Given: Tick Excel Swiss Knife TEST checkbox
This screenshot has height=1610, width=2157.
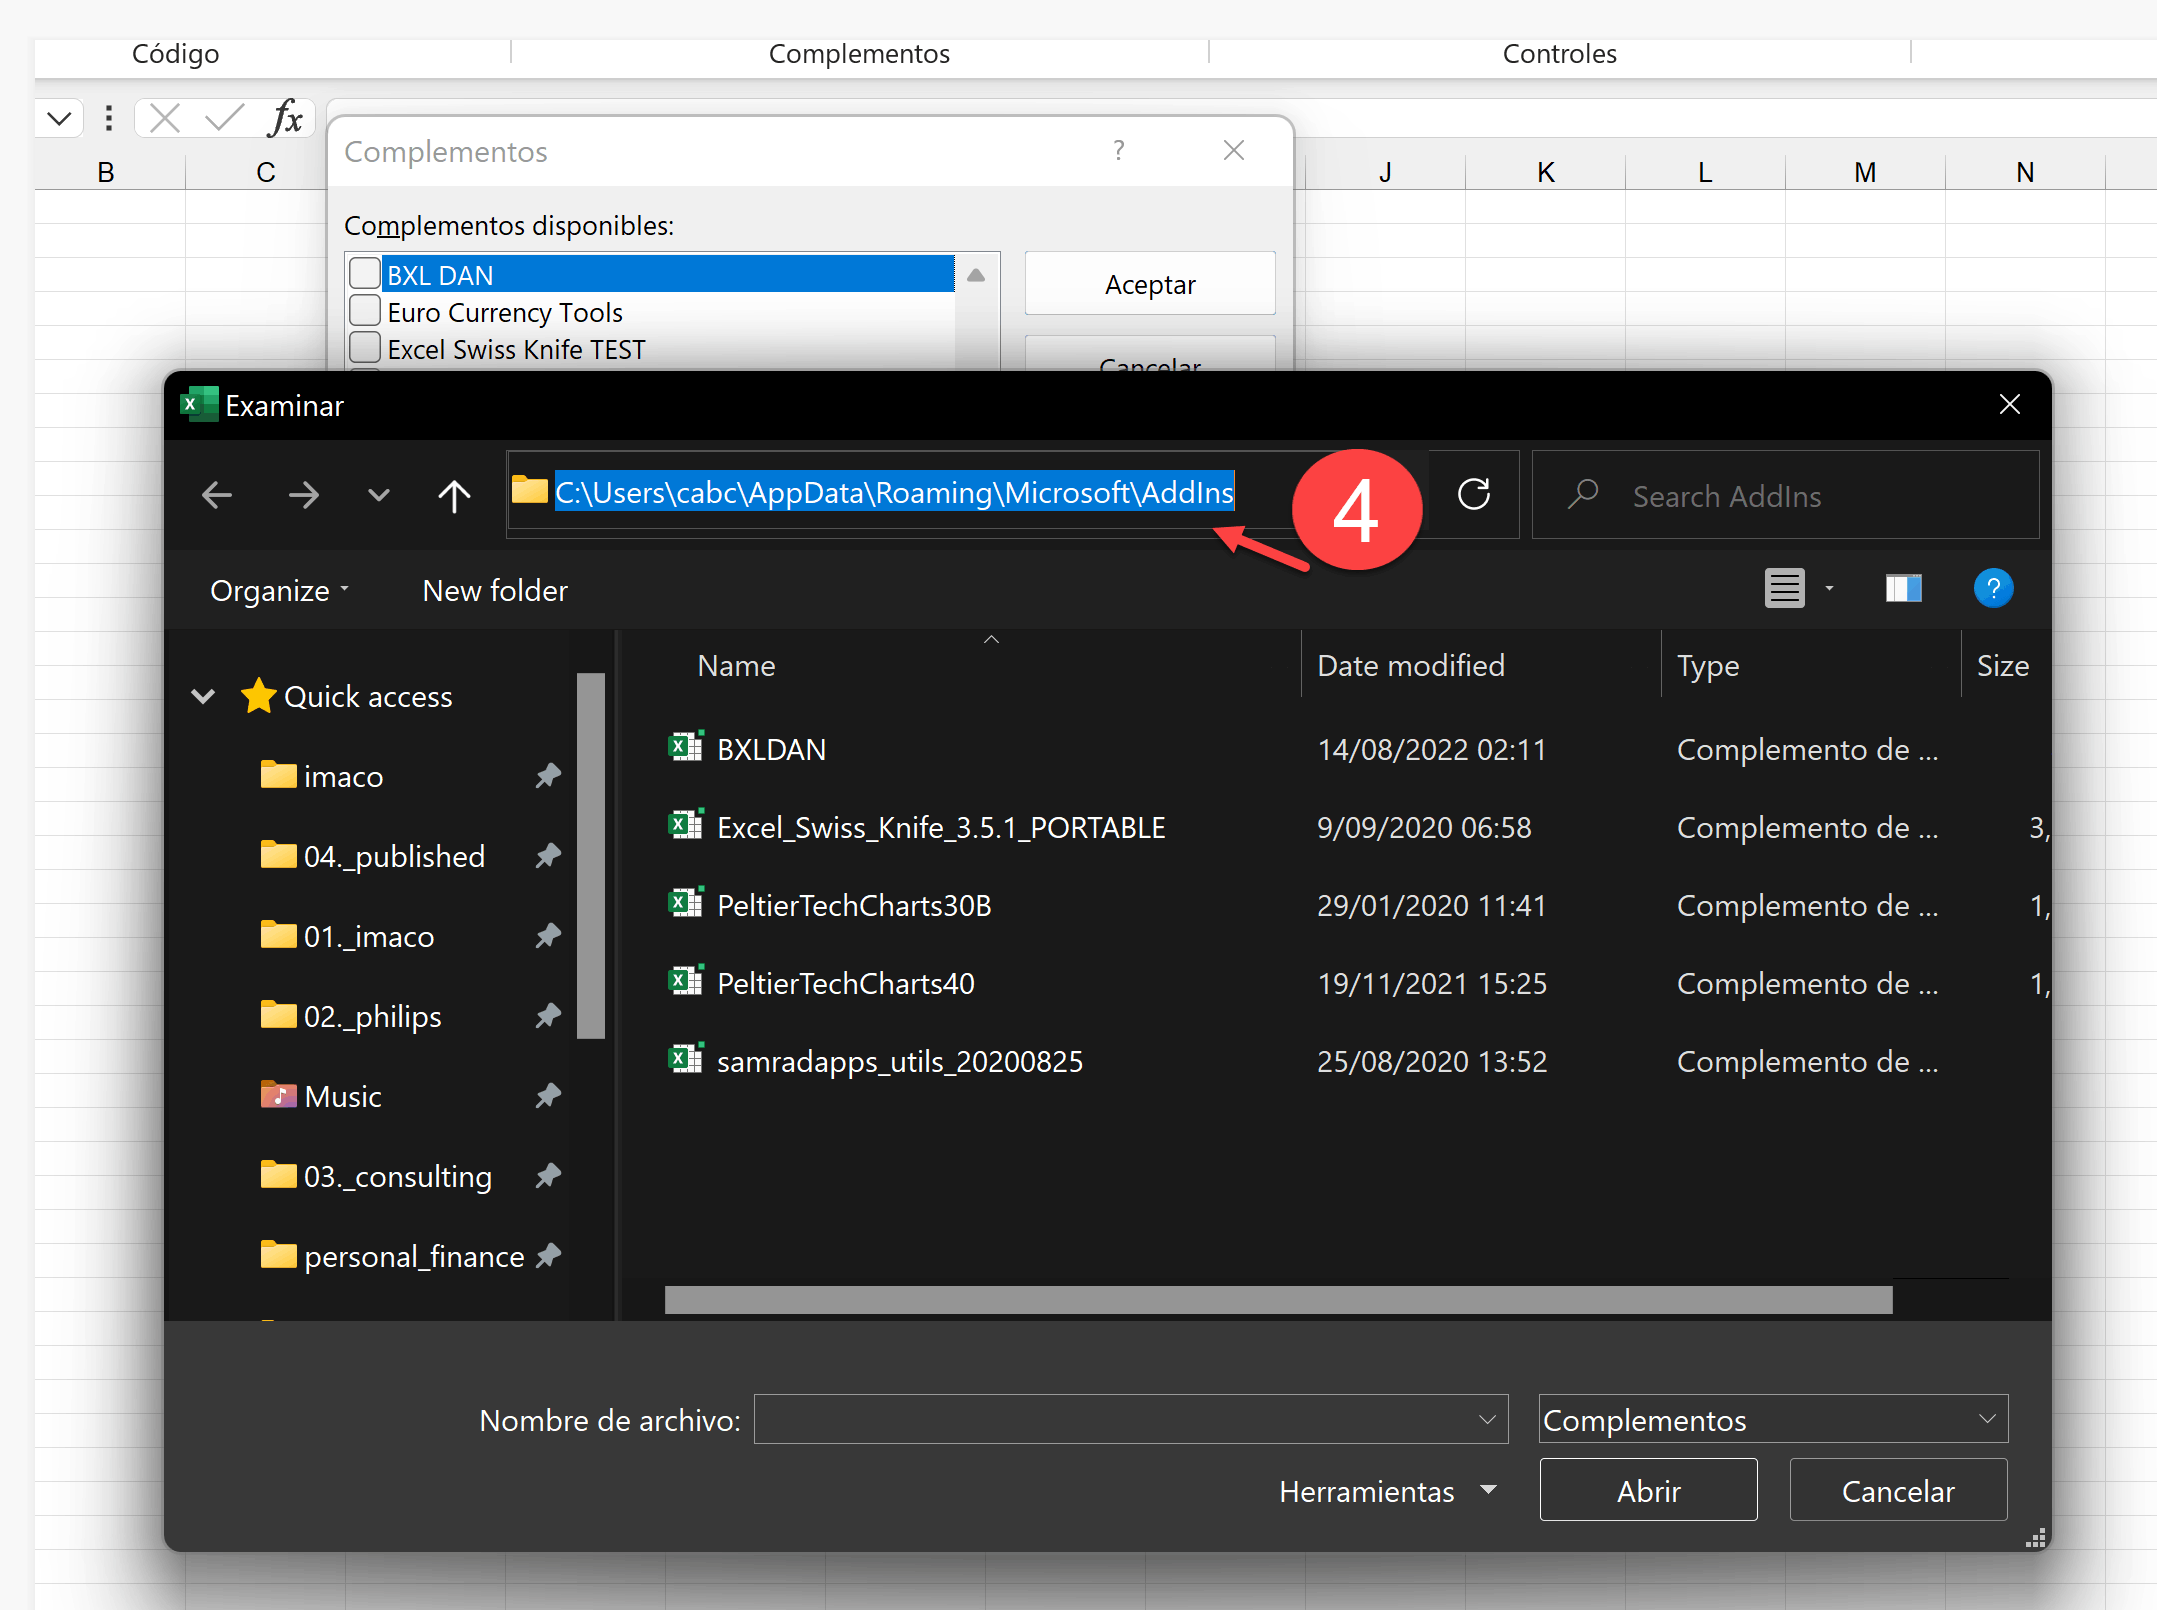Looking at the screenshot, I should tap(365, 348).
